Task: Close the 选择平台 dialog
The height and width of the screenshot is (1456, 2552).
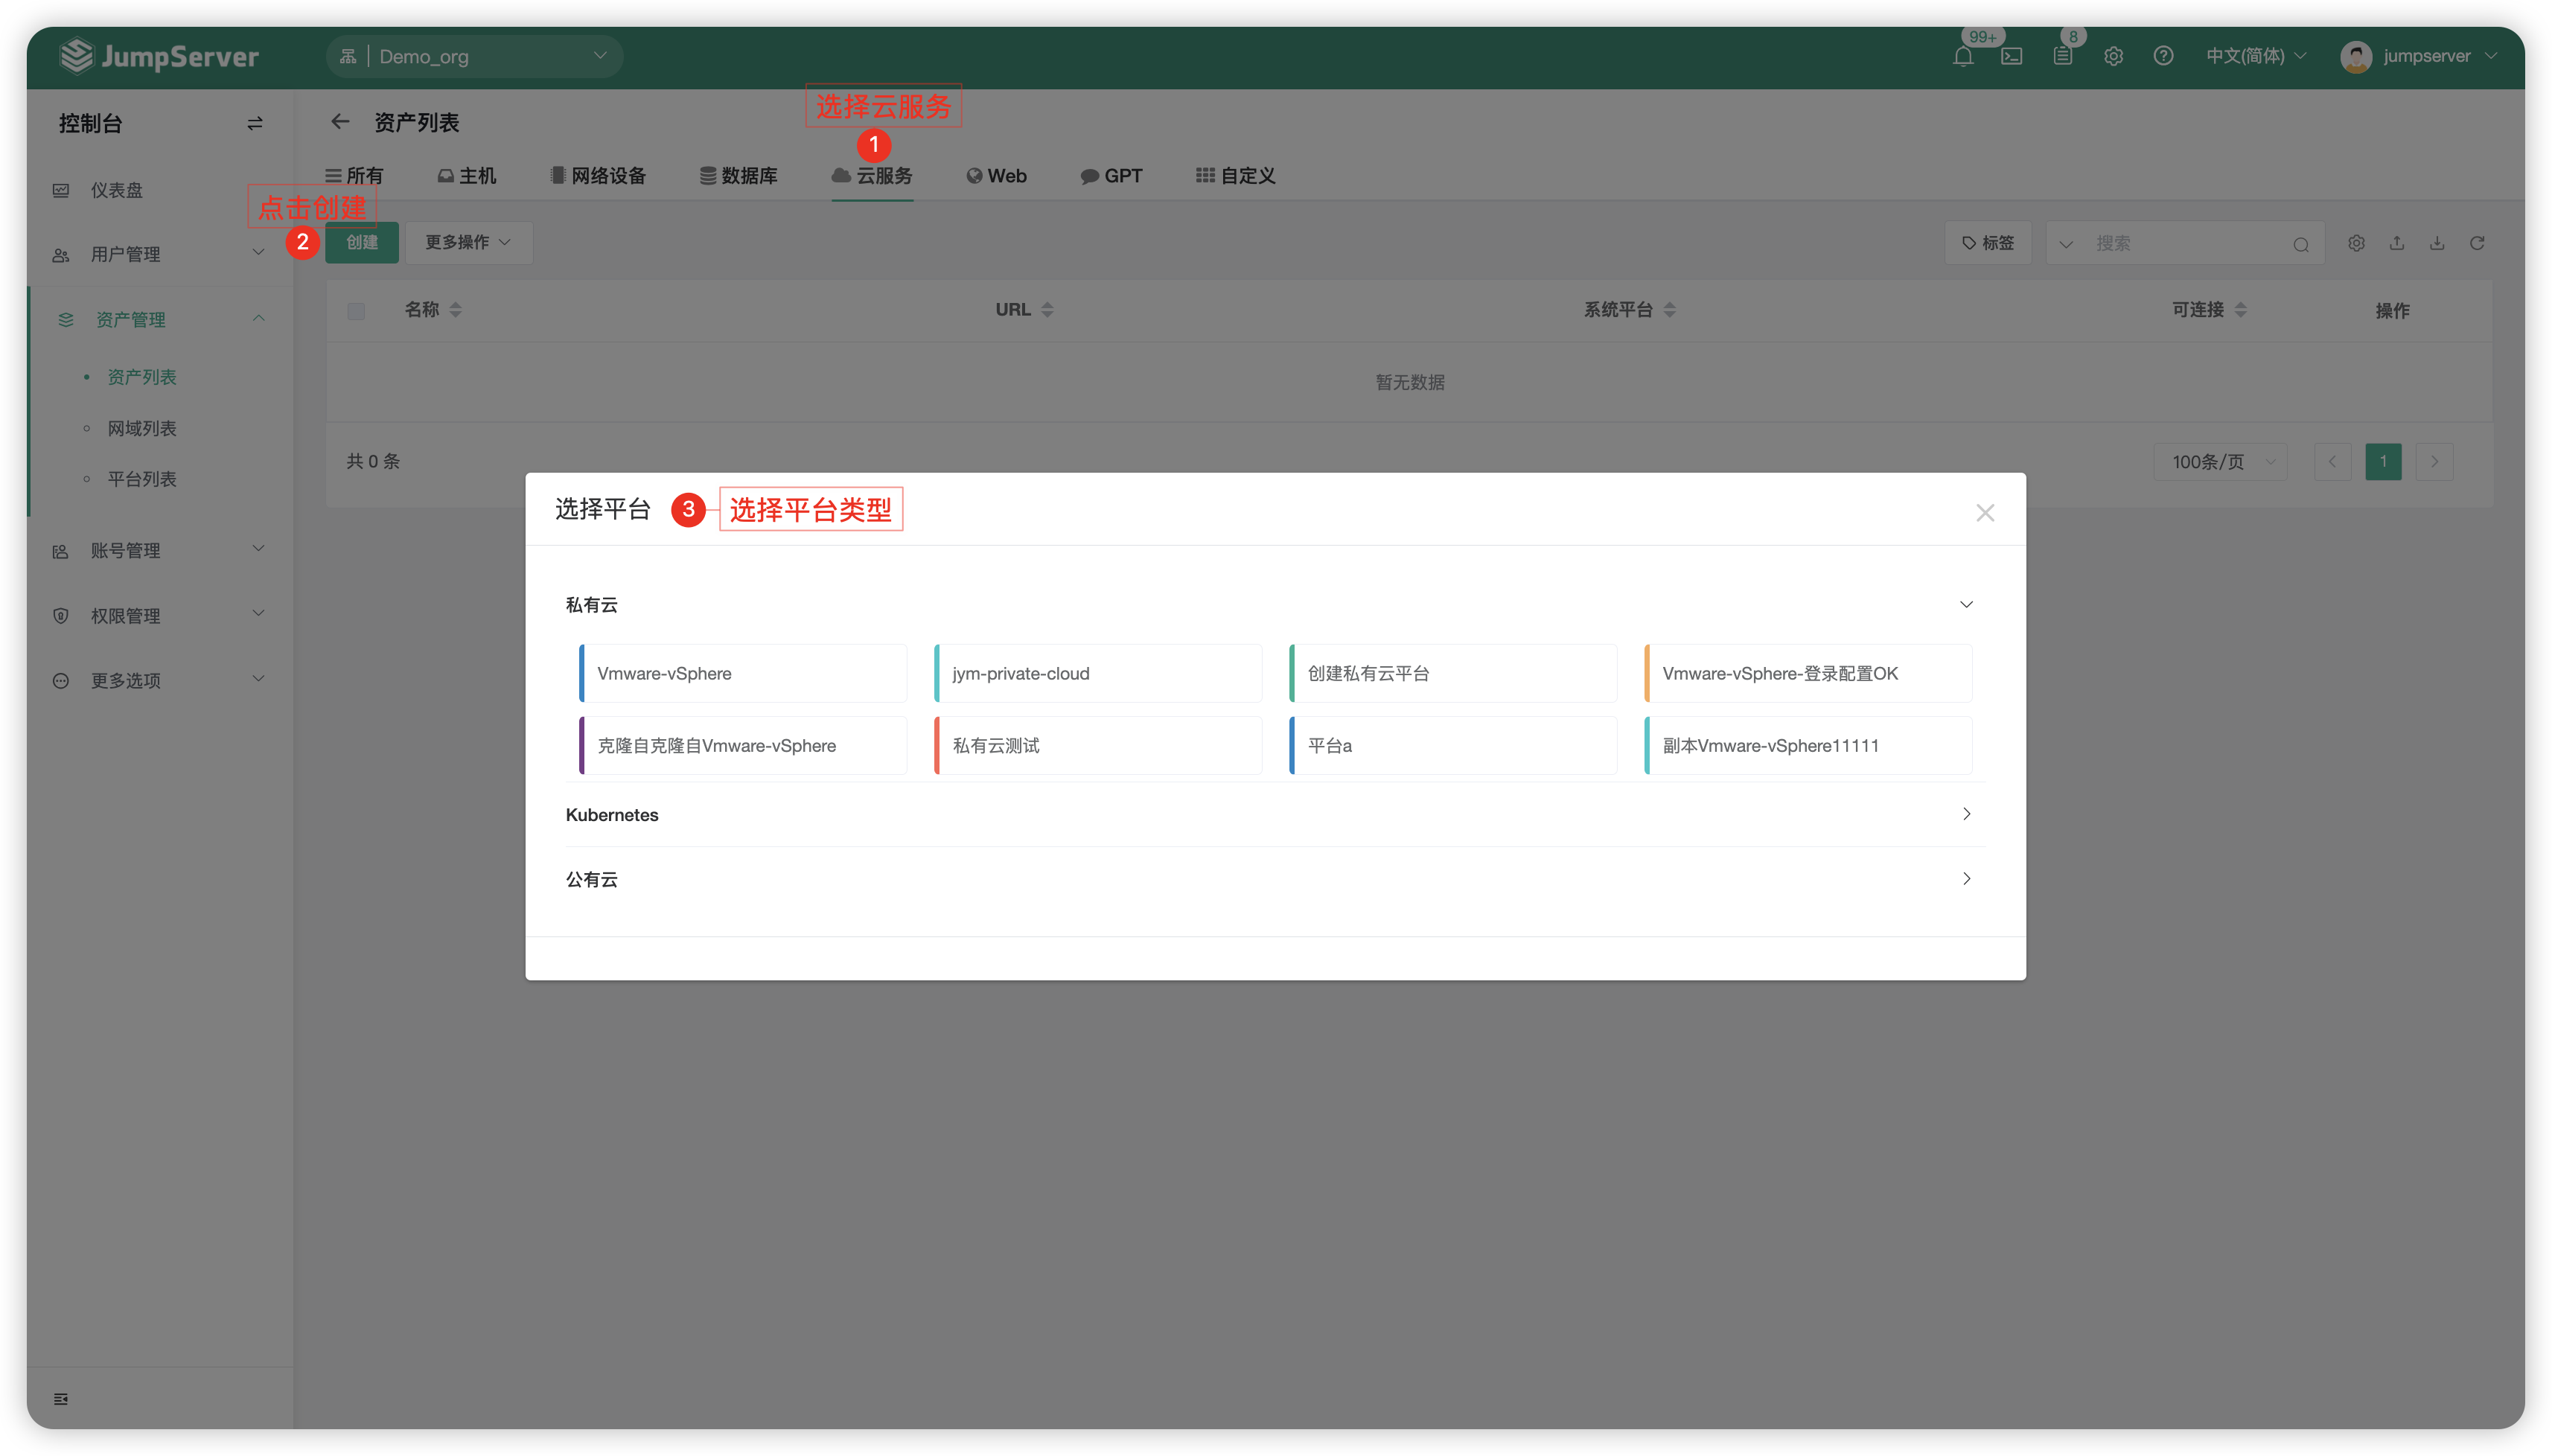Action: tap(1985, 513)
